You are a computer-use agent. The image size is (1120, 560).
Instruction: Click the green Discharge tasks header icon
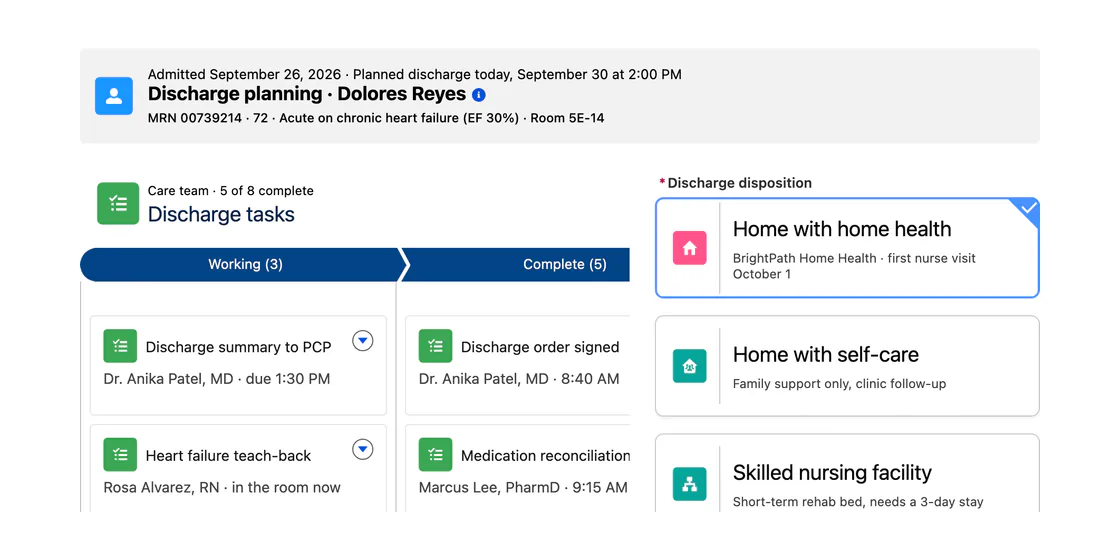tap(118, 204)
